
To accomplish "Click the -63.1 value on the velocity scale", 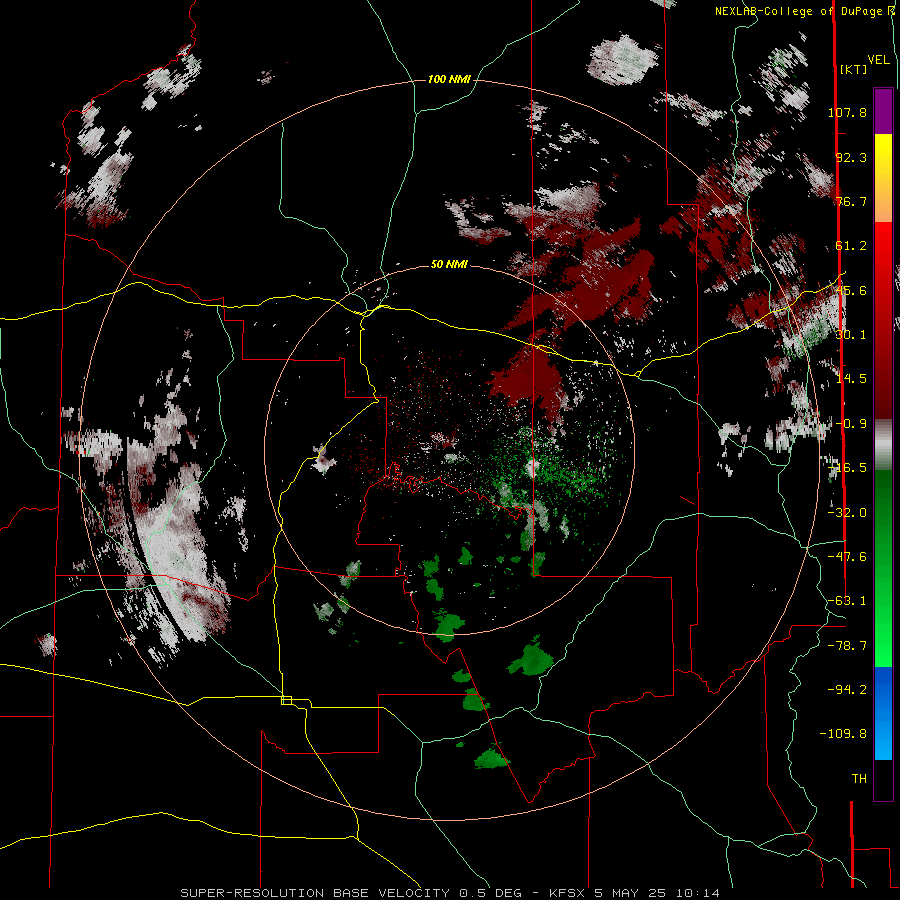I will point(847,601).
